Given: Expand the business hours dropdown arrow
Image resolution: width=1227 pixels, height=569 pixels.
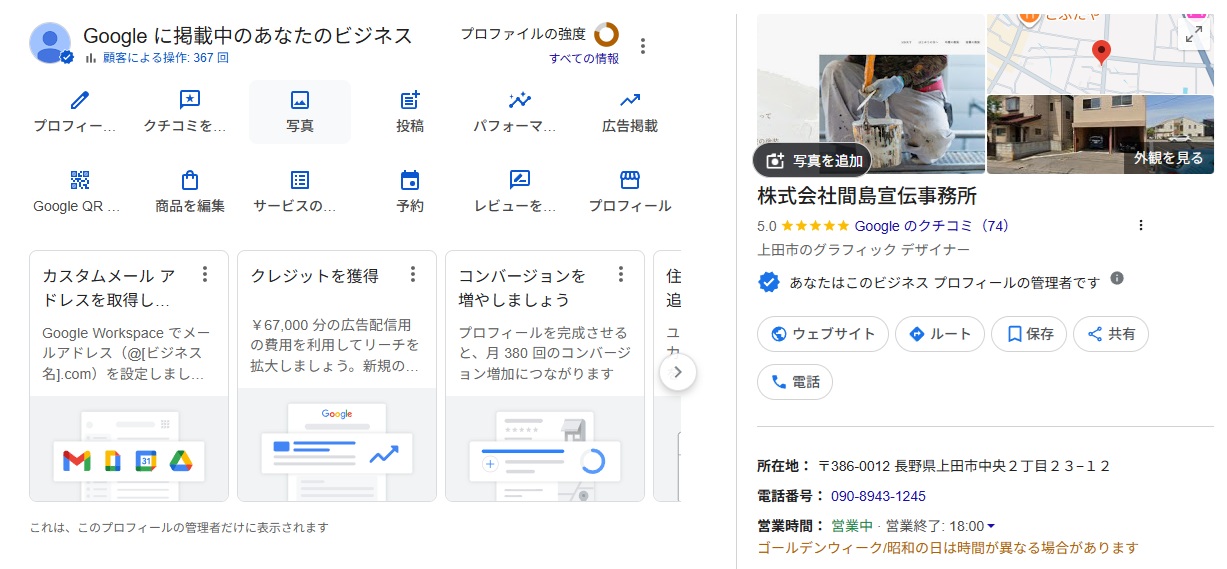Looking at the screenshot, I should click(991, 526).
